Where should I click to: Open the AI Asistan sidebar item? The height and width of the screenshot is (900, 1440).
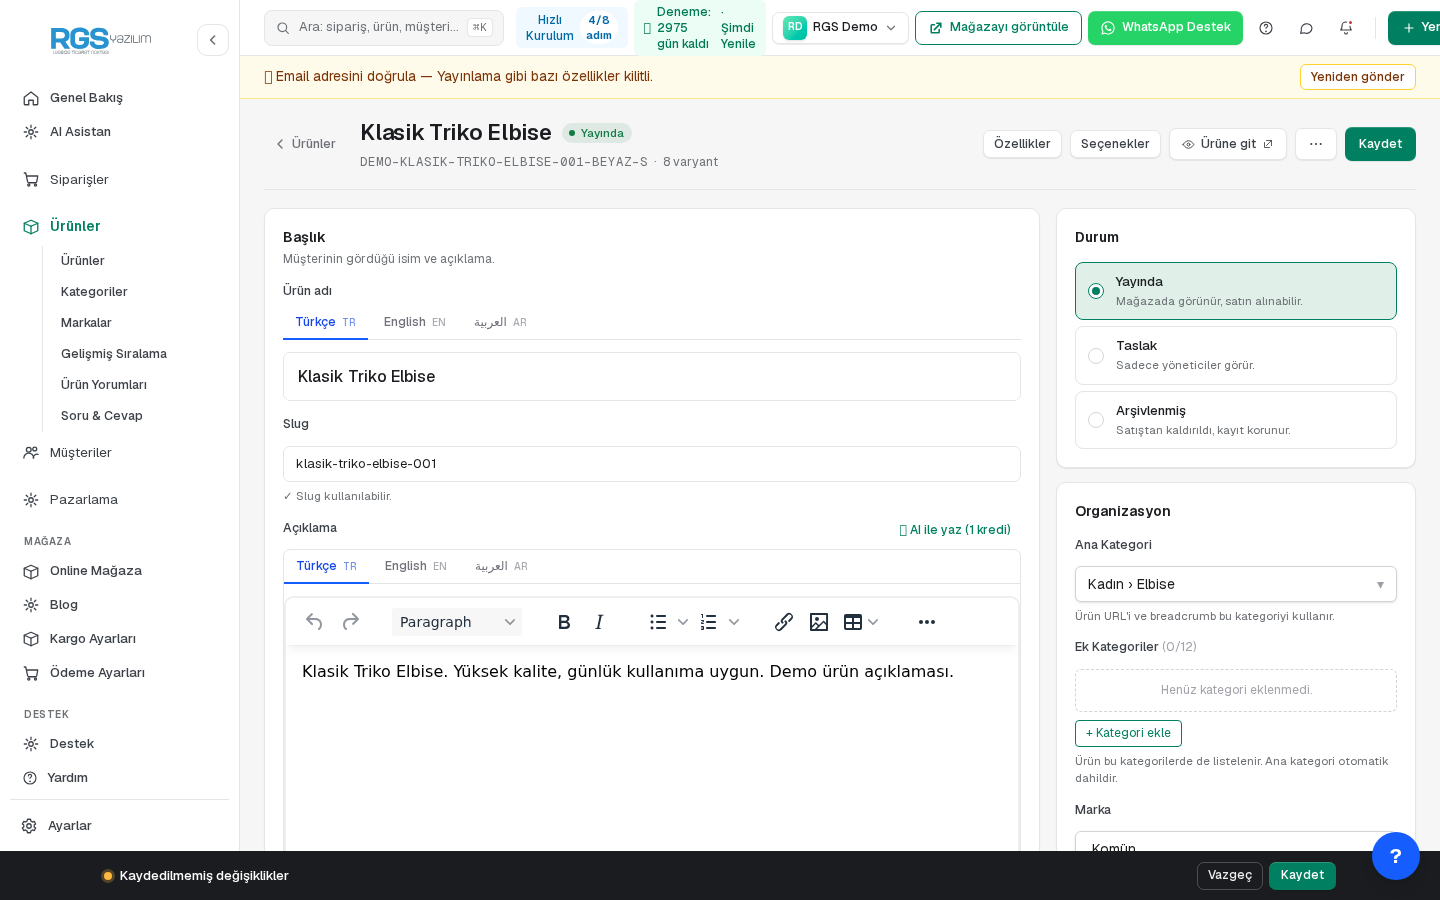[x=80, y=132]
